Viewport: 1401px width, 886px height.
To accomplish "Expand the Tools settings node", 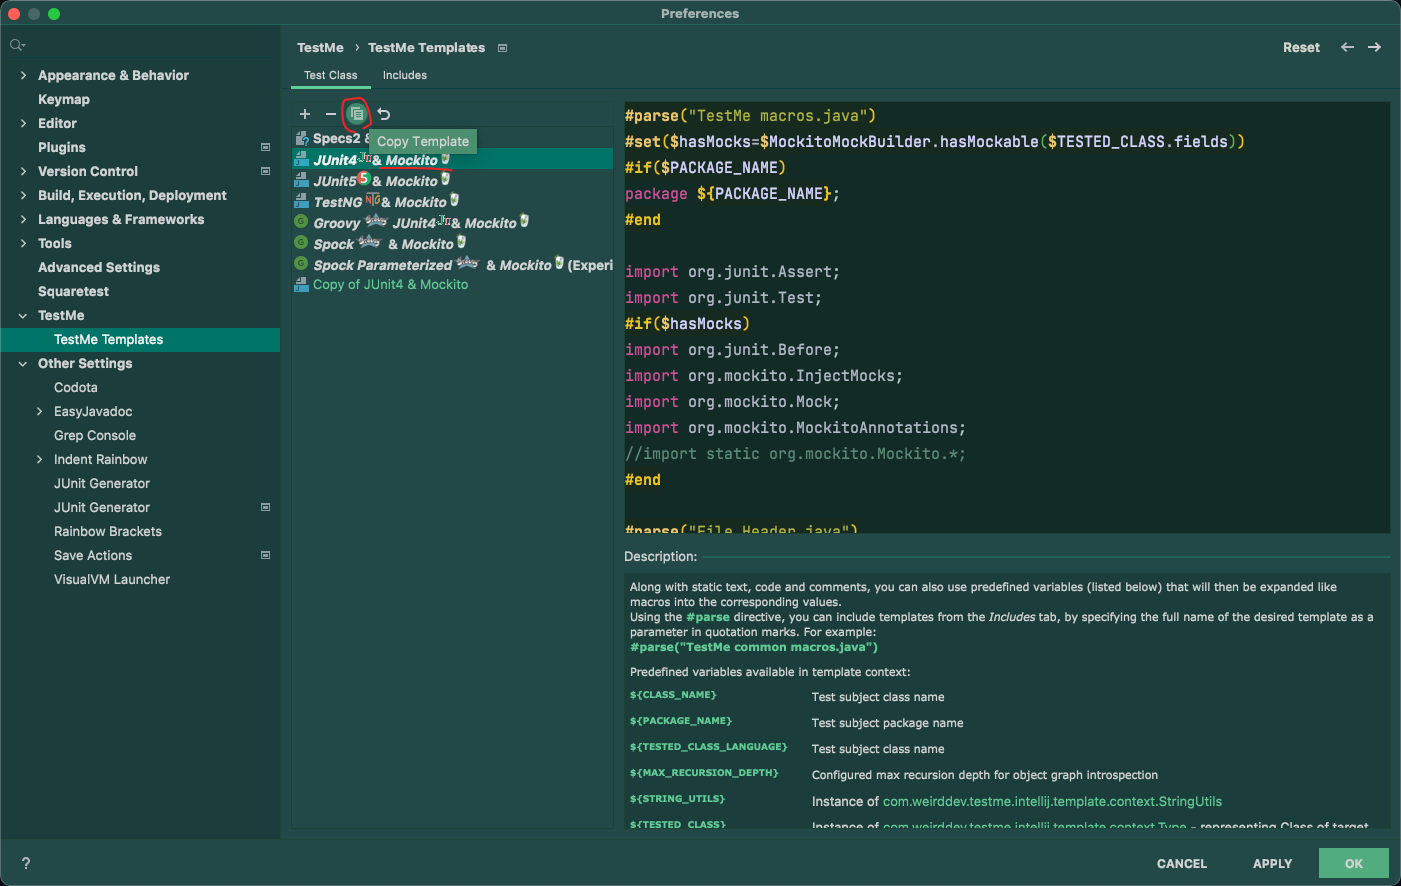I will (x=23, y=243).
